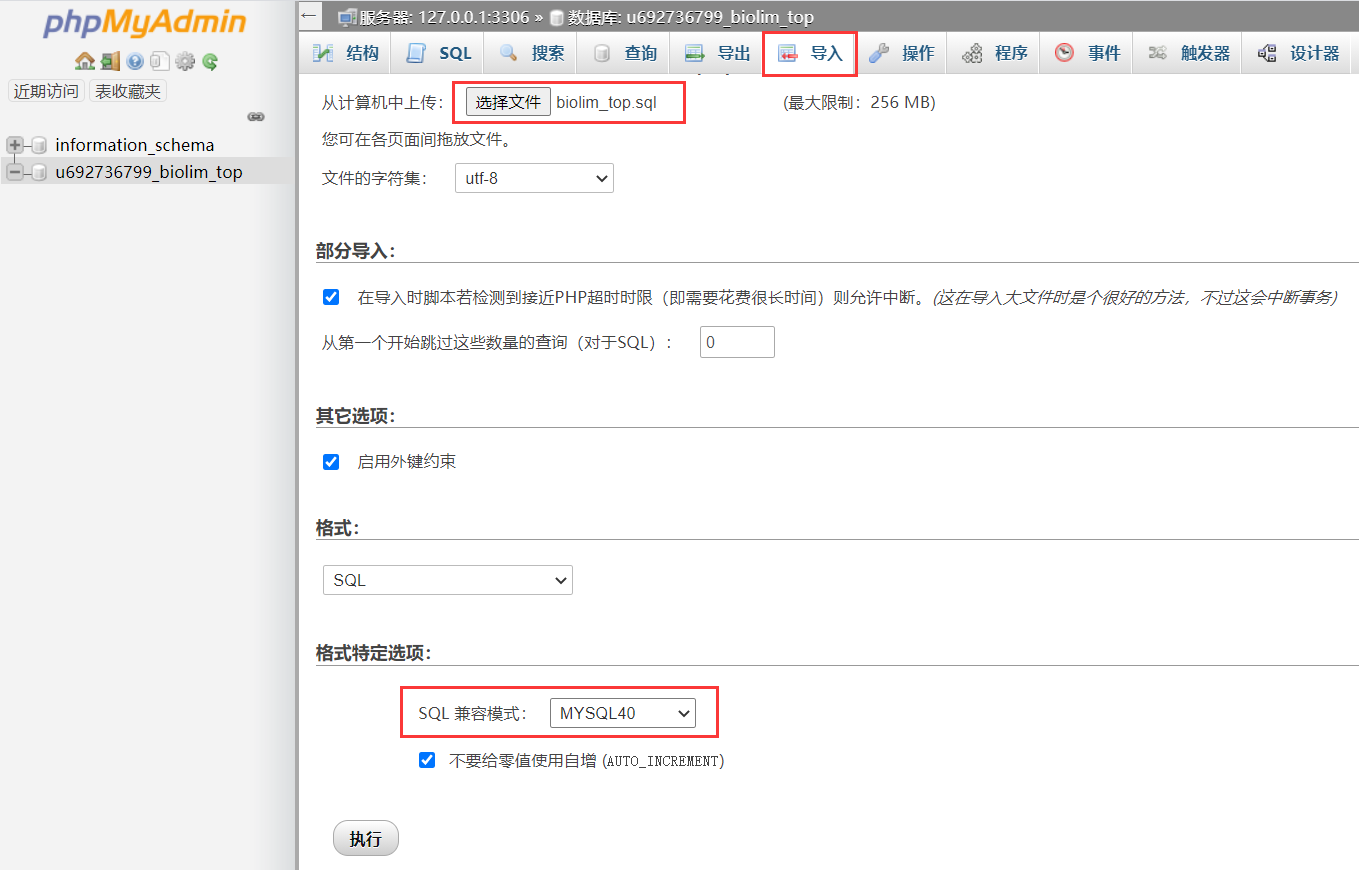
Task: Toggle the allow interrupt on PHP timeout checkbox
Action: click(x=331, y=297)
